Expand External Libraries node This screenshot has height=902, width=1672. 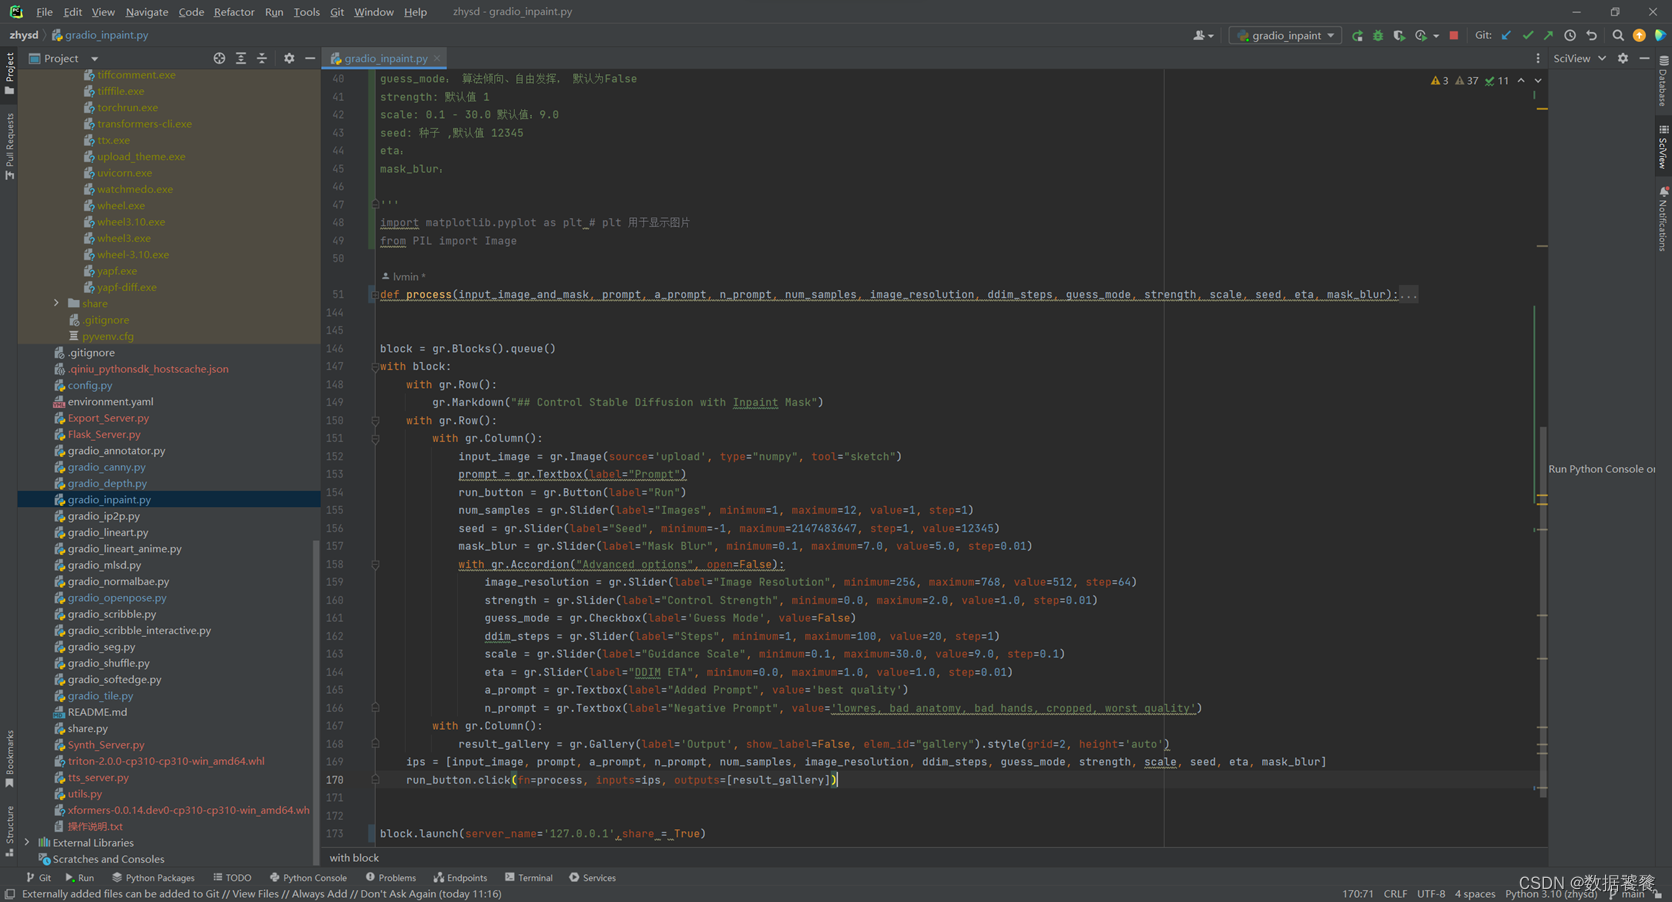pos(27,843)
